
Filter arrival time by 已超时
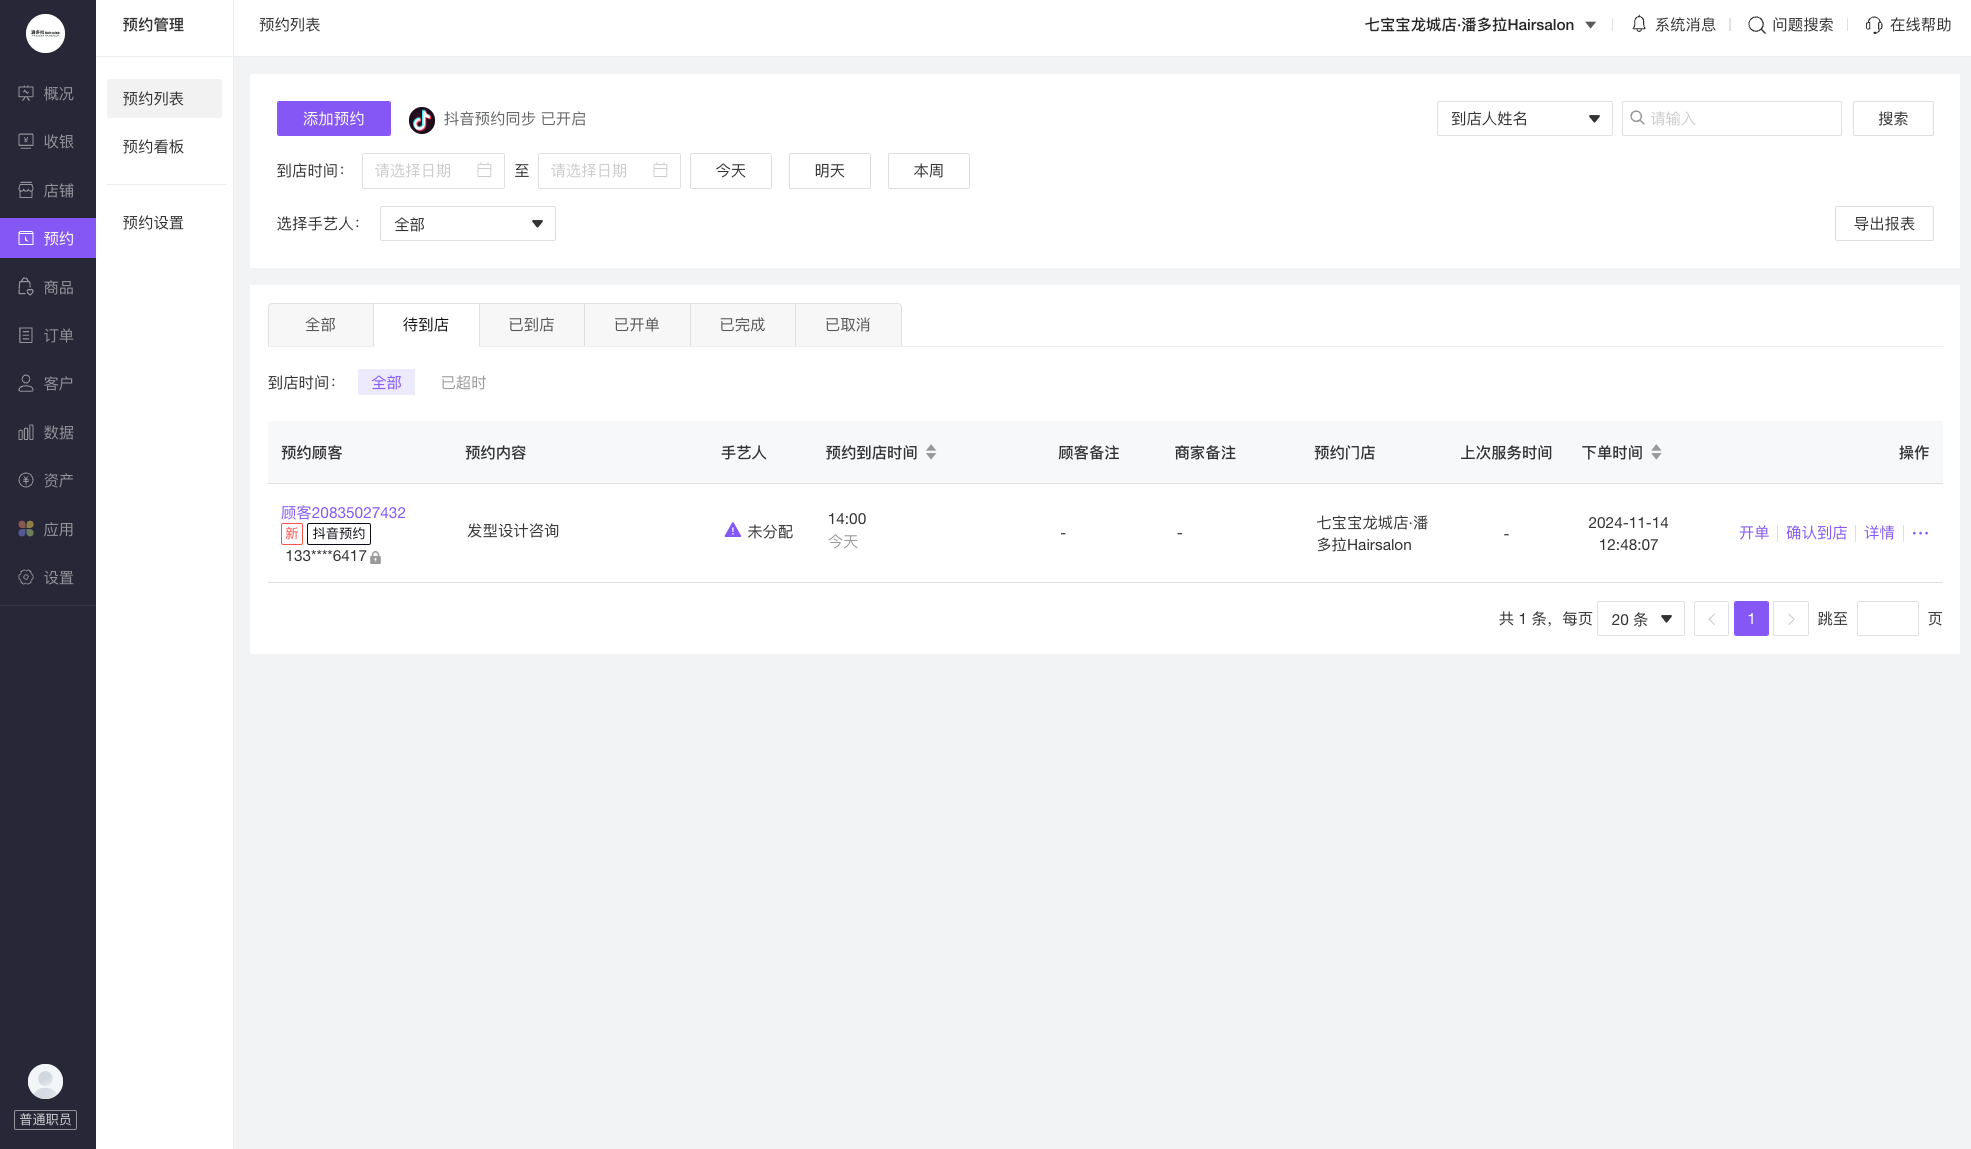point(463,382)
